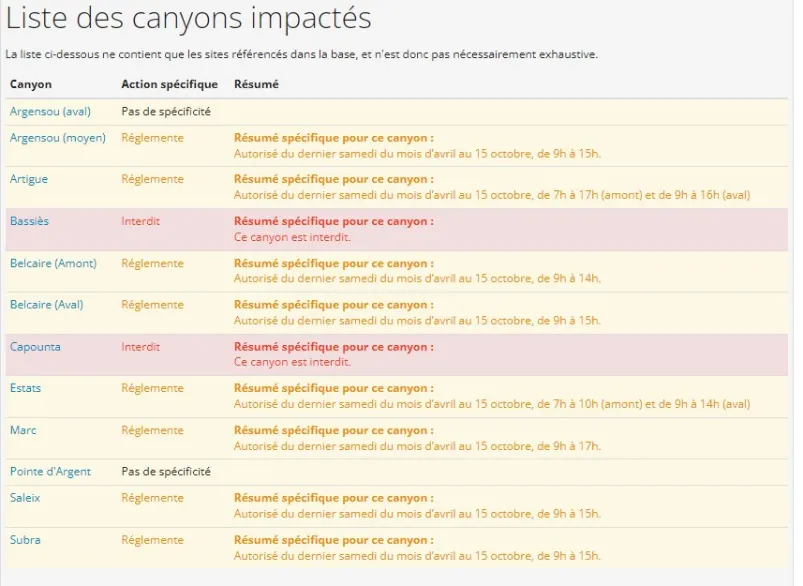The image size is (803, 586).
Task: Open the Argensou (aval) canyon link
Action: point(50,111)
